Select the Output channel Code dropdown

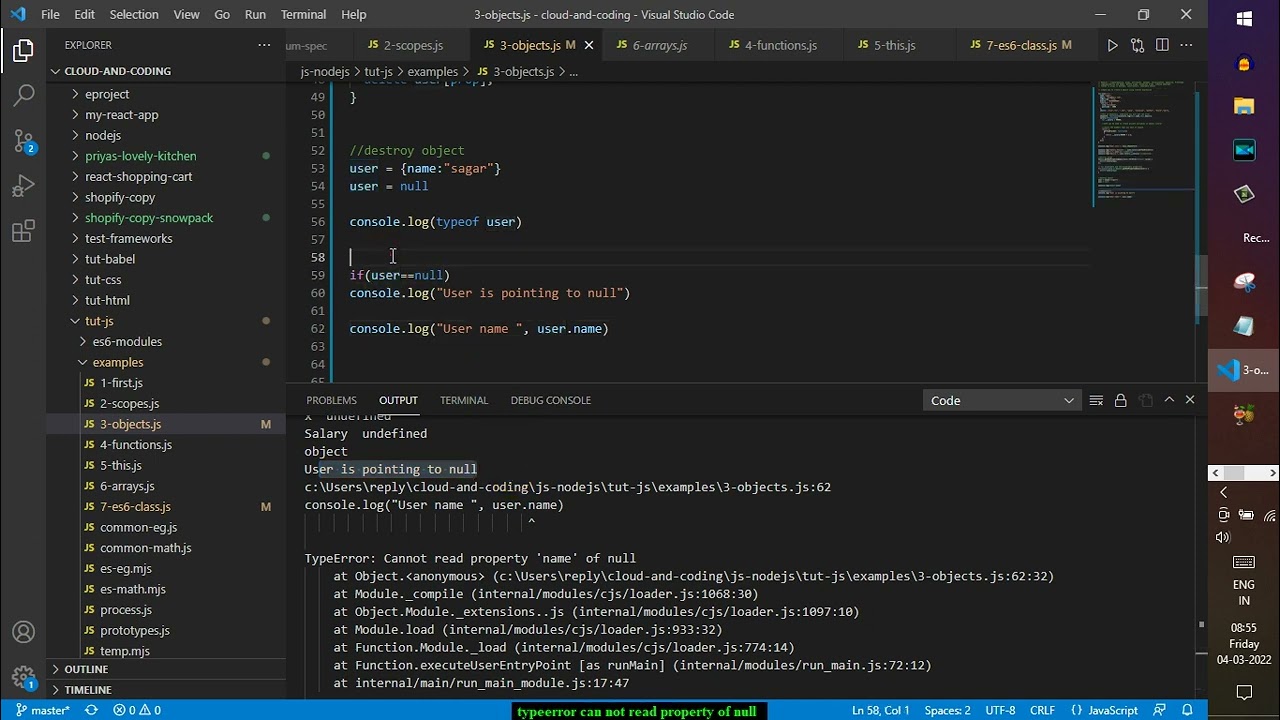1001,400
